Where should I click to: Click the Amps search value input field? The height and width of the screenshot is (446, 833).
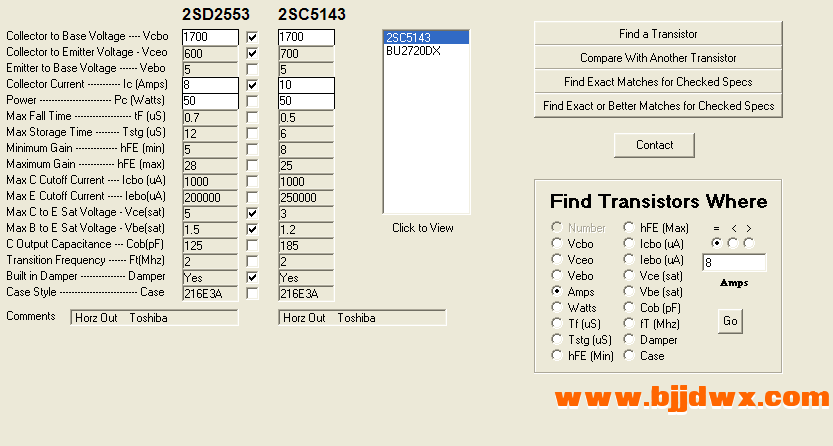tap(734, 263)
